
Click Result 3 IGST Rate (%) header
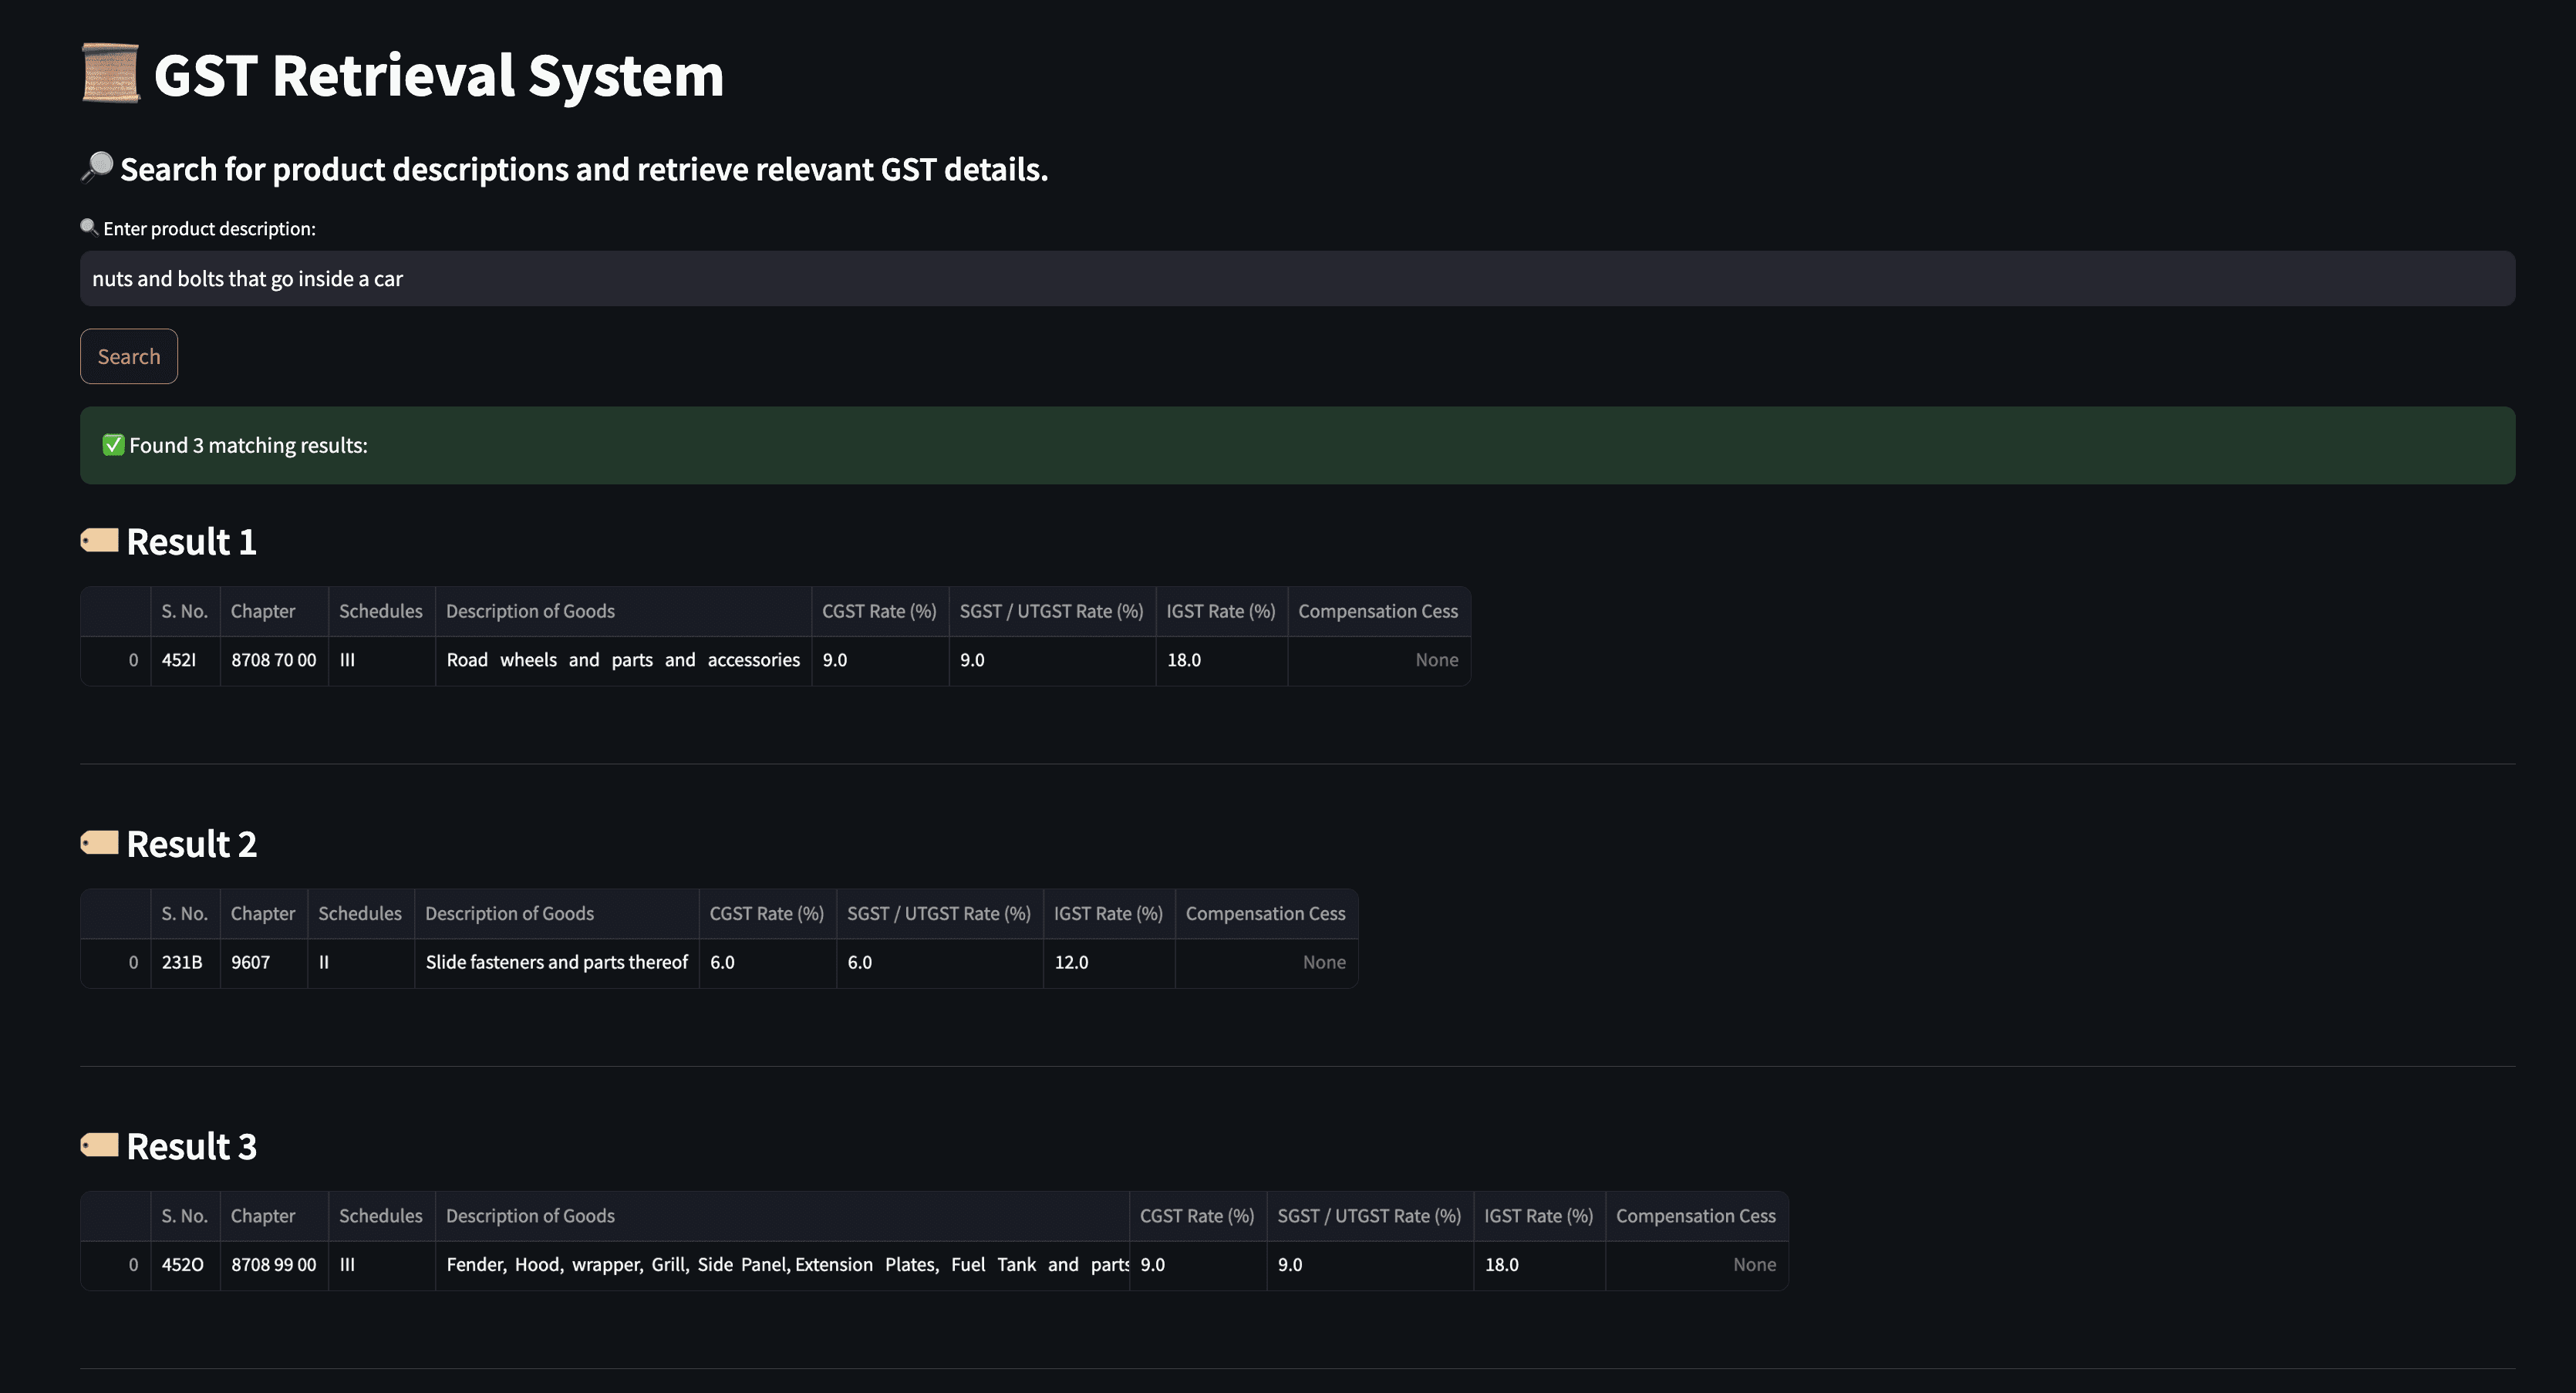click(1539, 1216)
